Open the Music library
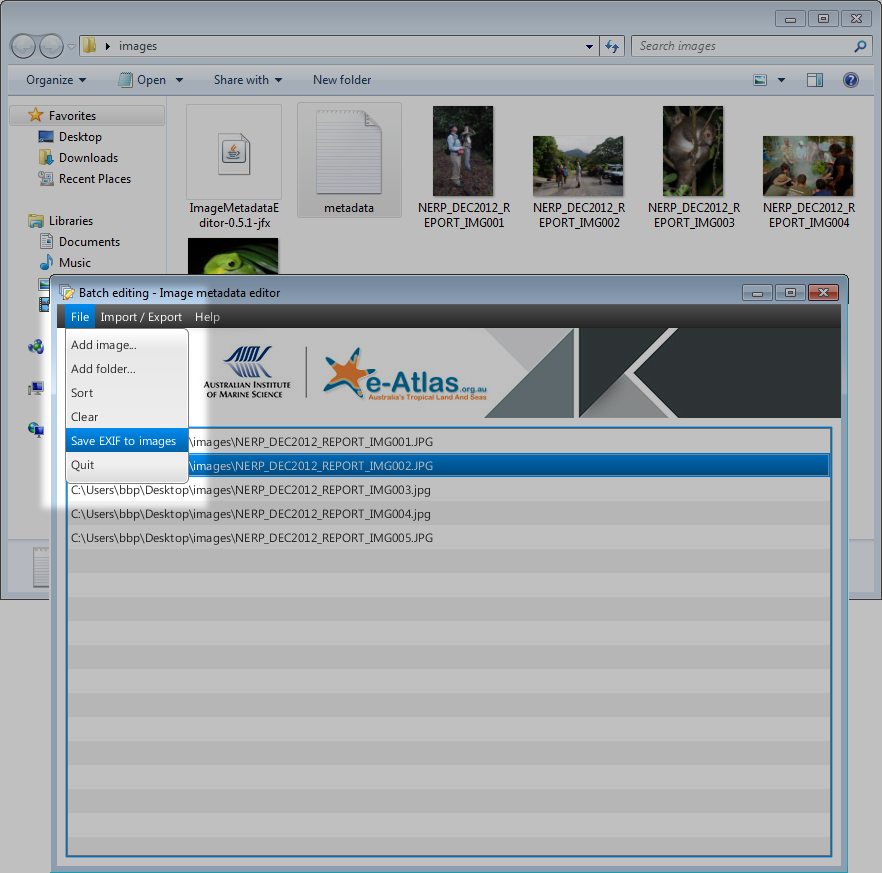This screenshot has width=882, height=873. tap(74, 263)
